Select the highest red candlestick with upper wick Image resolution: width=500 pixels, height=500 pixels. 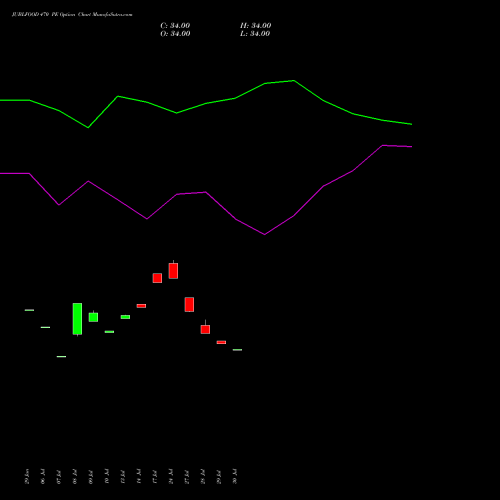(x=173, y=270)
